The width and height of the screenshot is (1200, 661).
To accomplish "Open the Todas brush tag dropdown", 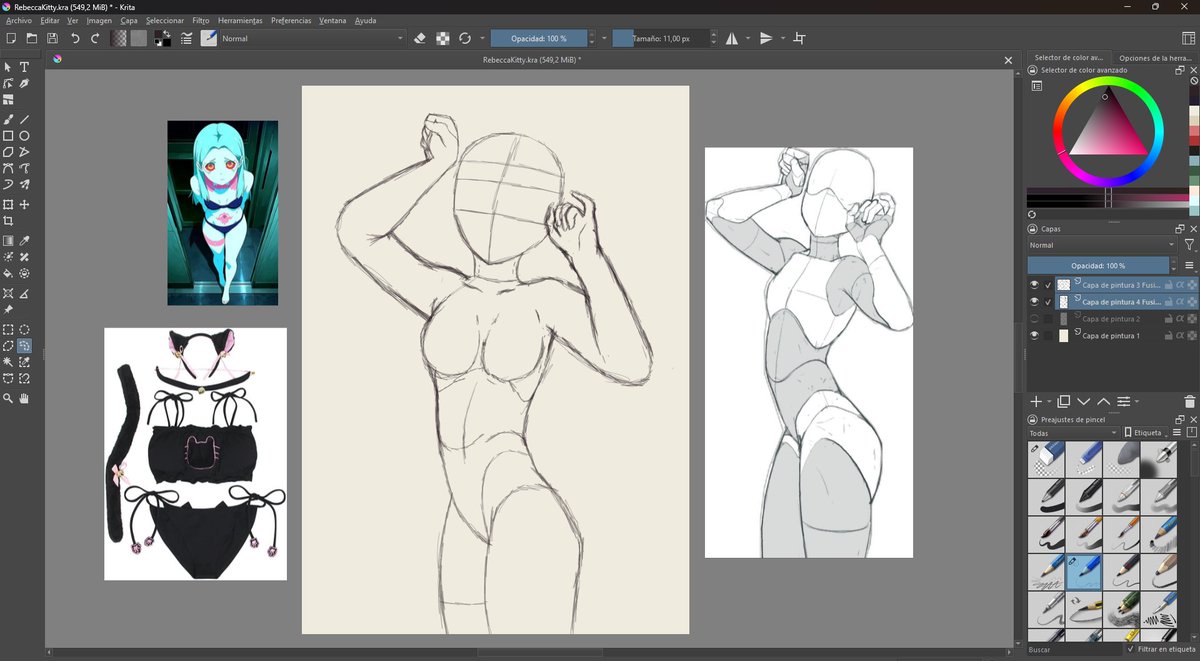I will pos(1073,433).
